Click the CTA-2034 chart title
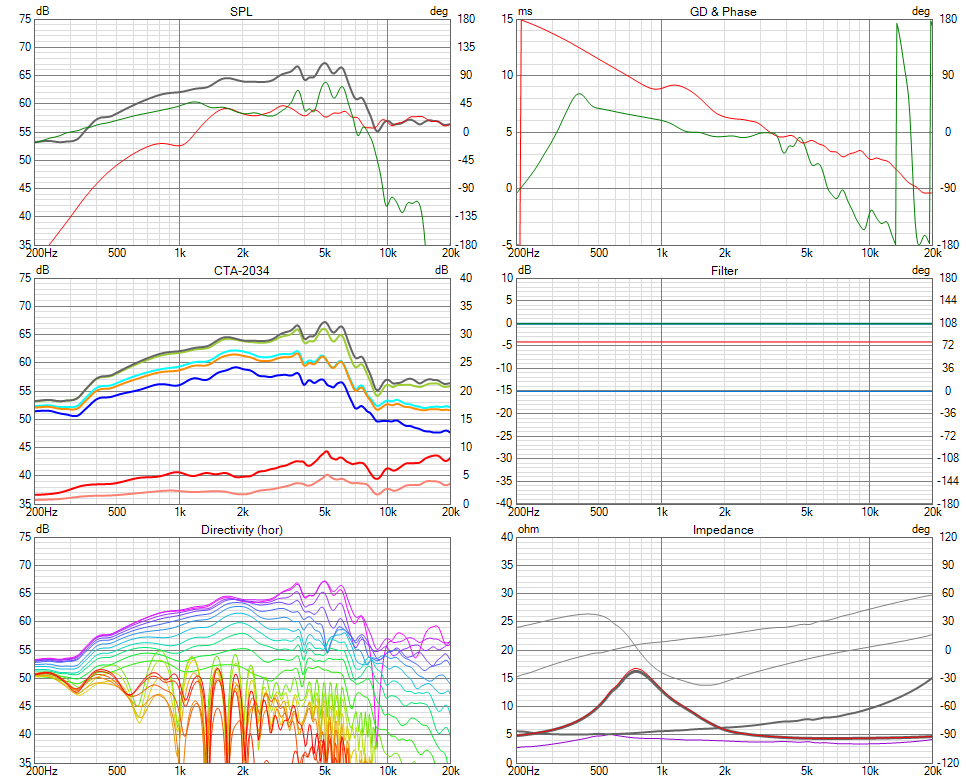Viewport: 966px width, 779px height. click(242, 271)
